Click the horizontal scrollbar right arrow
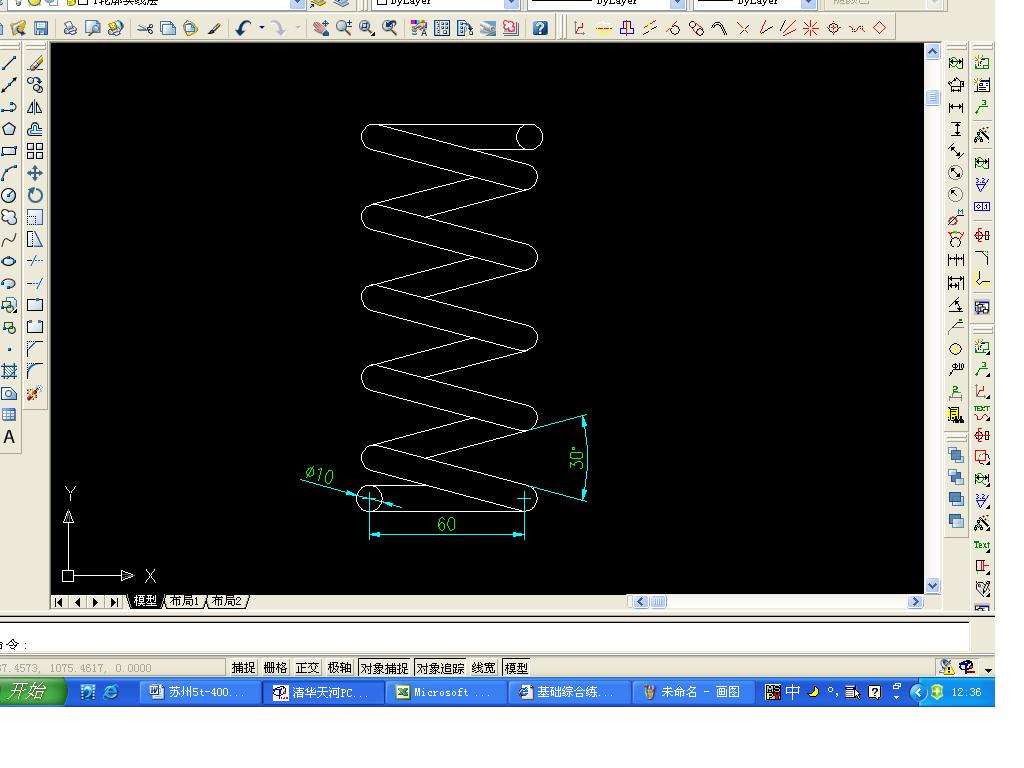 point(915,601)
